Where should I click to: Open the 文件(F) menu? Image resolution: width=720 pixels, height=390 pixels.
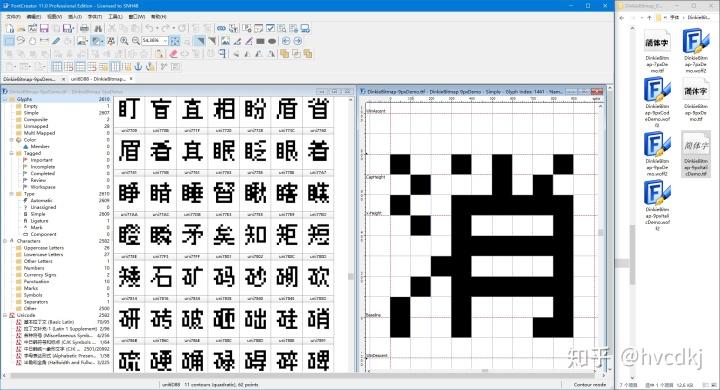(13, 17)
